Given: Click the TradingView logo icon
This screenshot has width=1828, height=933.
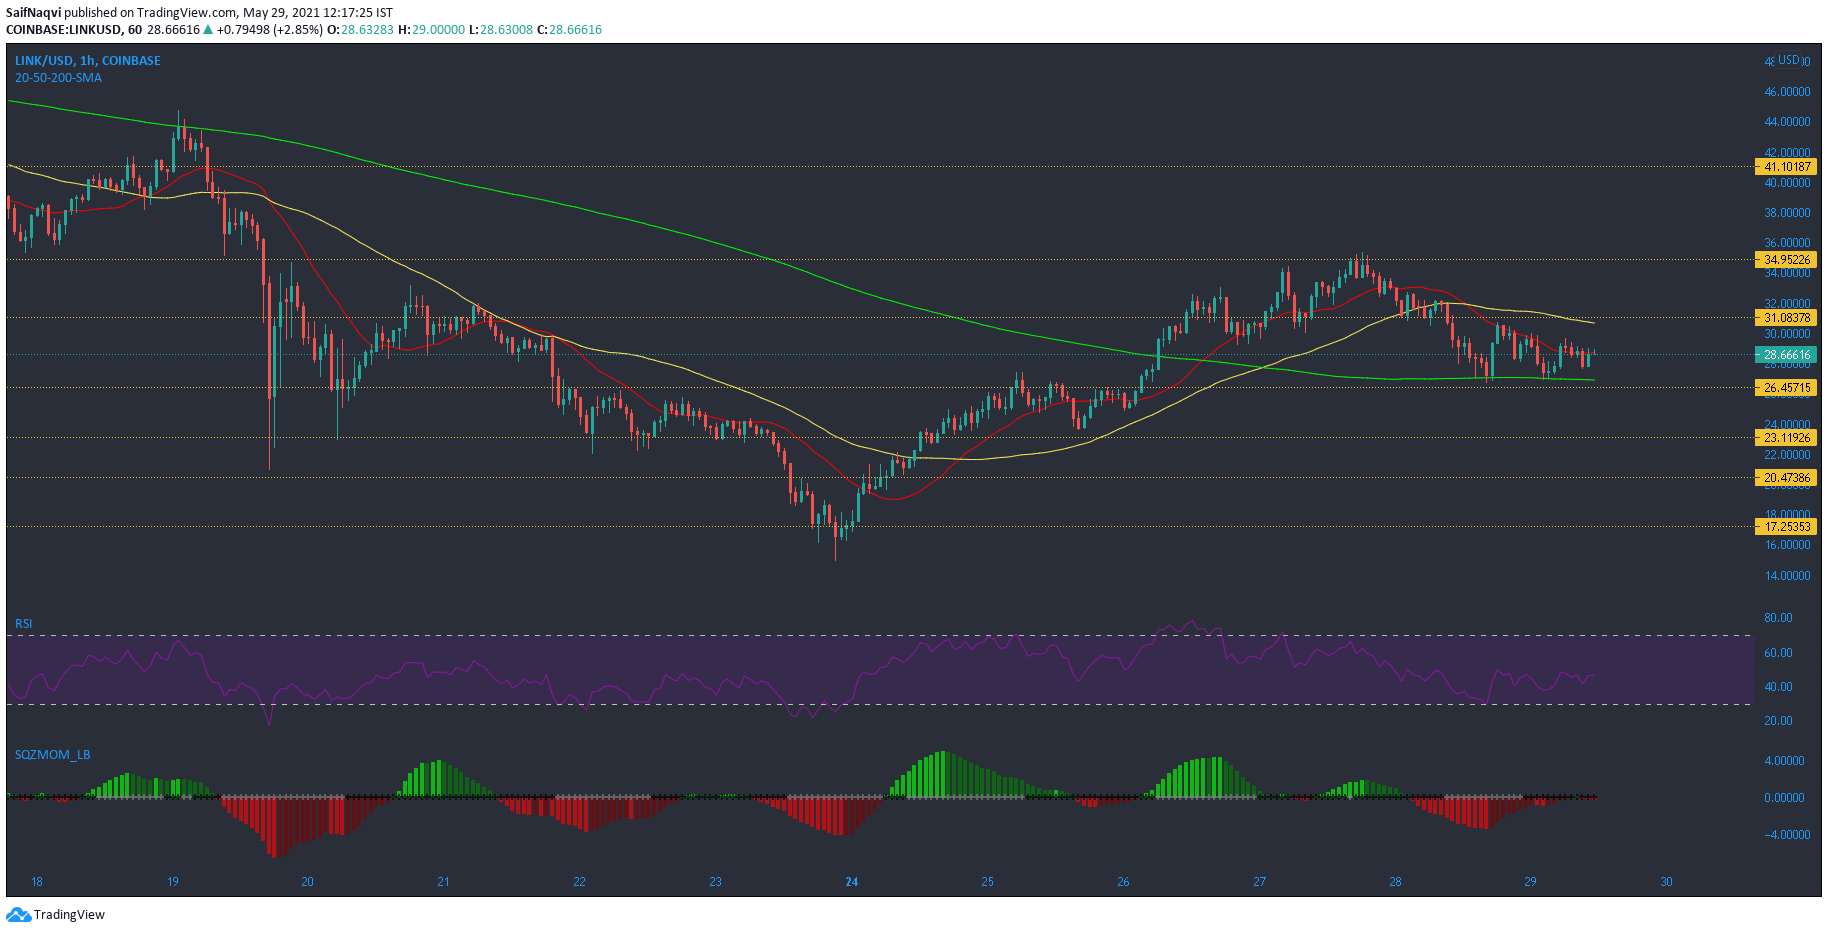Looking at the screenshot, I should click(x=18, y=914).
